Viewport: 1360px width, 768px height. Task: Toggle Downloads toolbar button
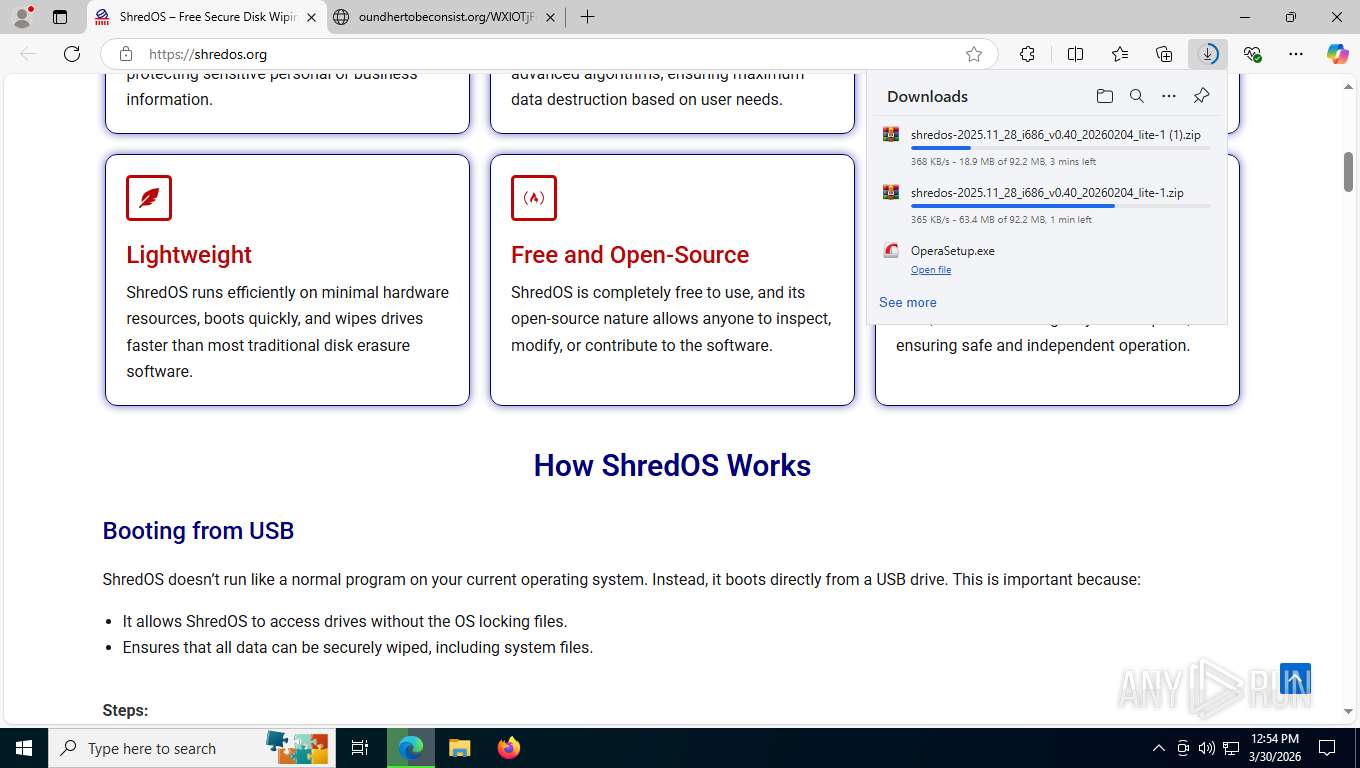click(1208, 54)
